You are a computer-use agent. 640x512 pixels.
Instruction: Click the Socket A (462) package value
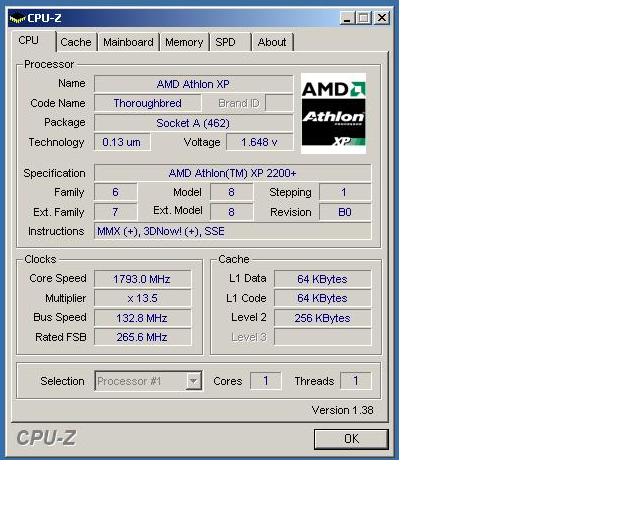(x=193, y=123)
